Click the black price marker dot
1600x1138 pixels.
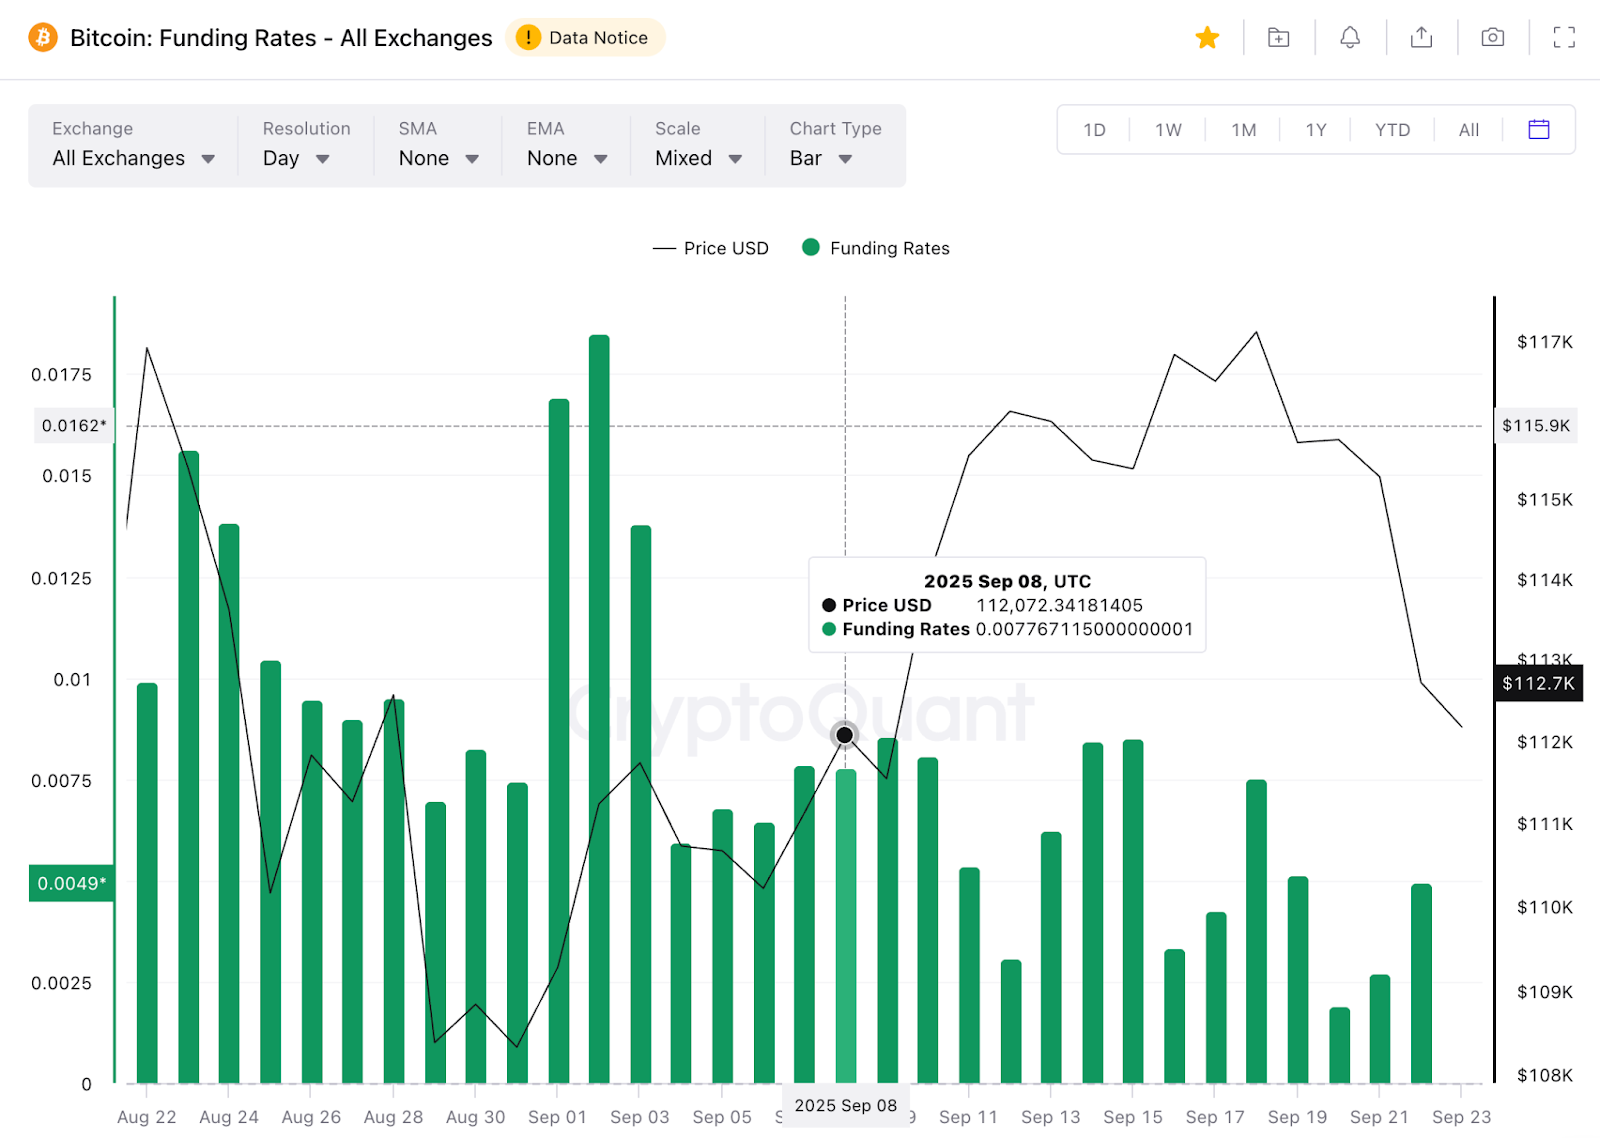[x=845, y=735]
